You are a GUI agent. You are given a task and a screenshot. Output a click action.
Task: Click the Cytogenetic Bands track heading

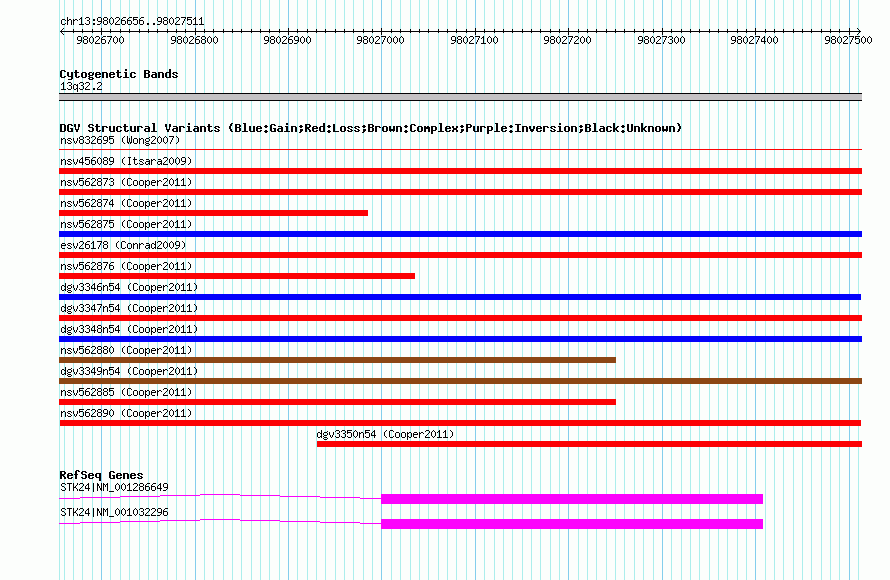tap(119, 74)
